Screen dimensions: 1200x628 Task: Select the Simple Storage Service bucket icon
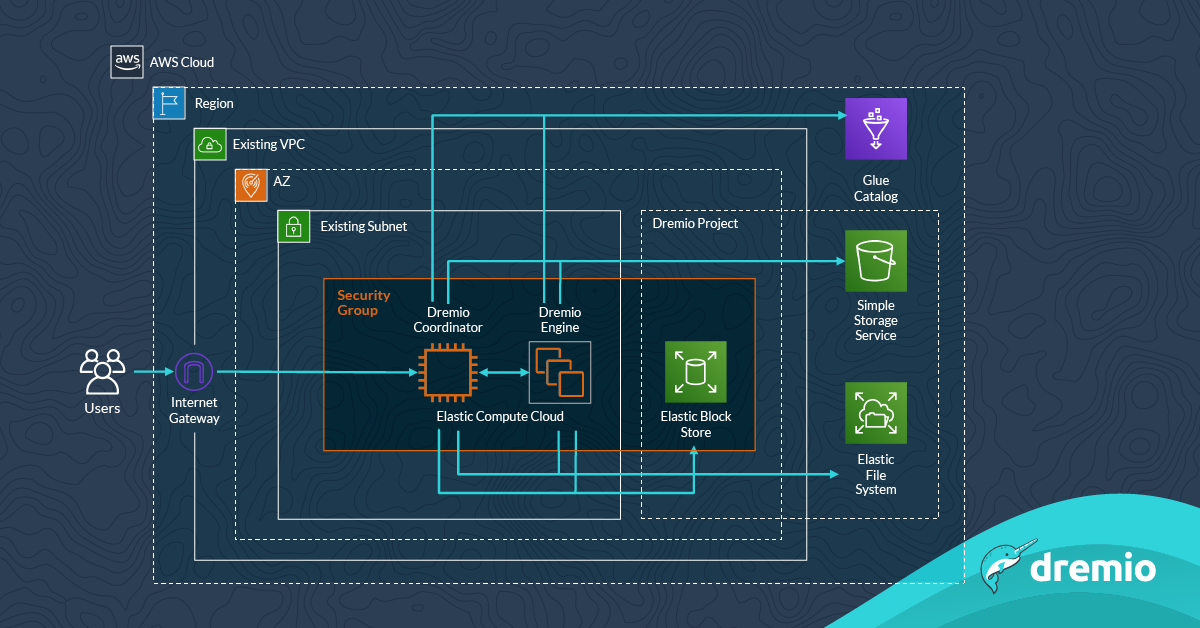coord(875,261)
